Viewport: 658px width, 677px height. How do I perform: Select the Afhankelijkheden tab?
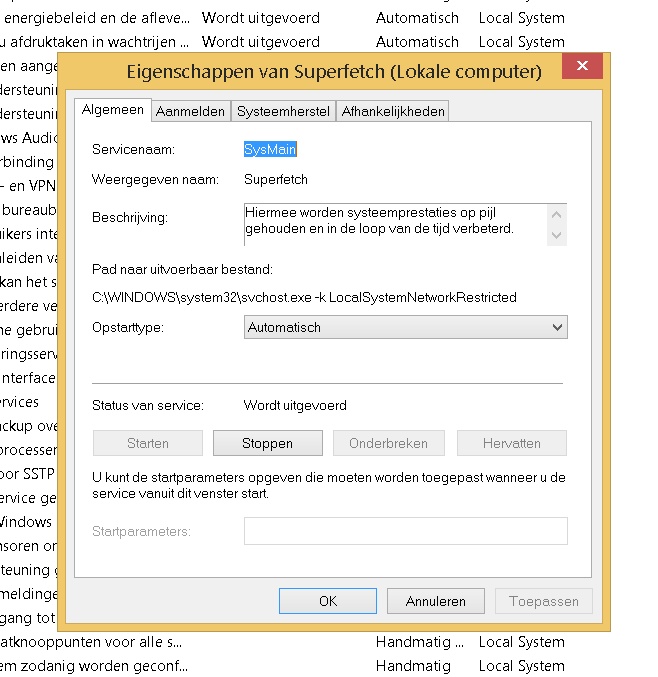pyautogui.click(x=393, y=111)
